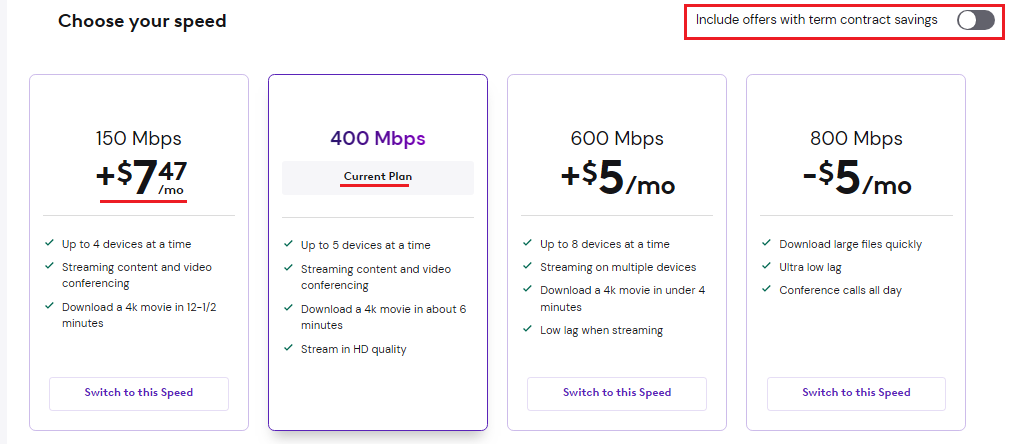The image size is (1012, 444).
Task: Click checkmark beside Up to 5 devices
Action: coord(288,244)
